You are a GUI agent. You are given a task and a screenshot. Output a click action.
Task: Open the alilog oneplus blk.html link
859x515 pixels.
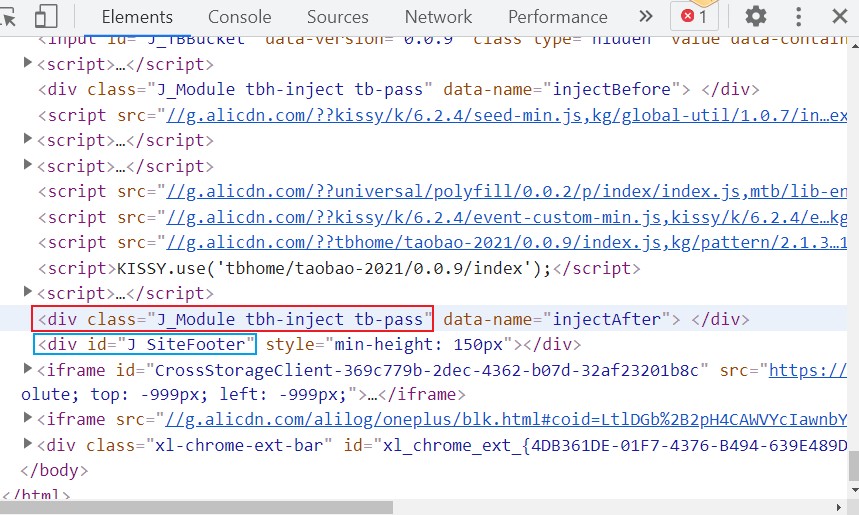point(506,420)
